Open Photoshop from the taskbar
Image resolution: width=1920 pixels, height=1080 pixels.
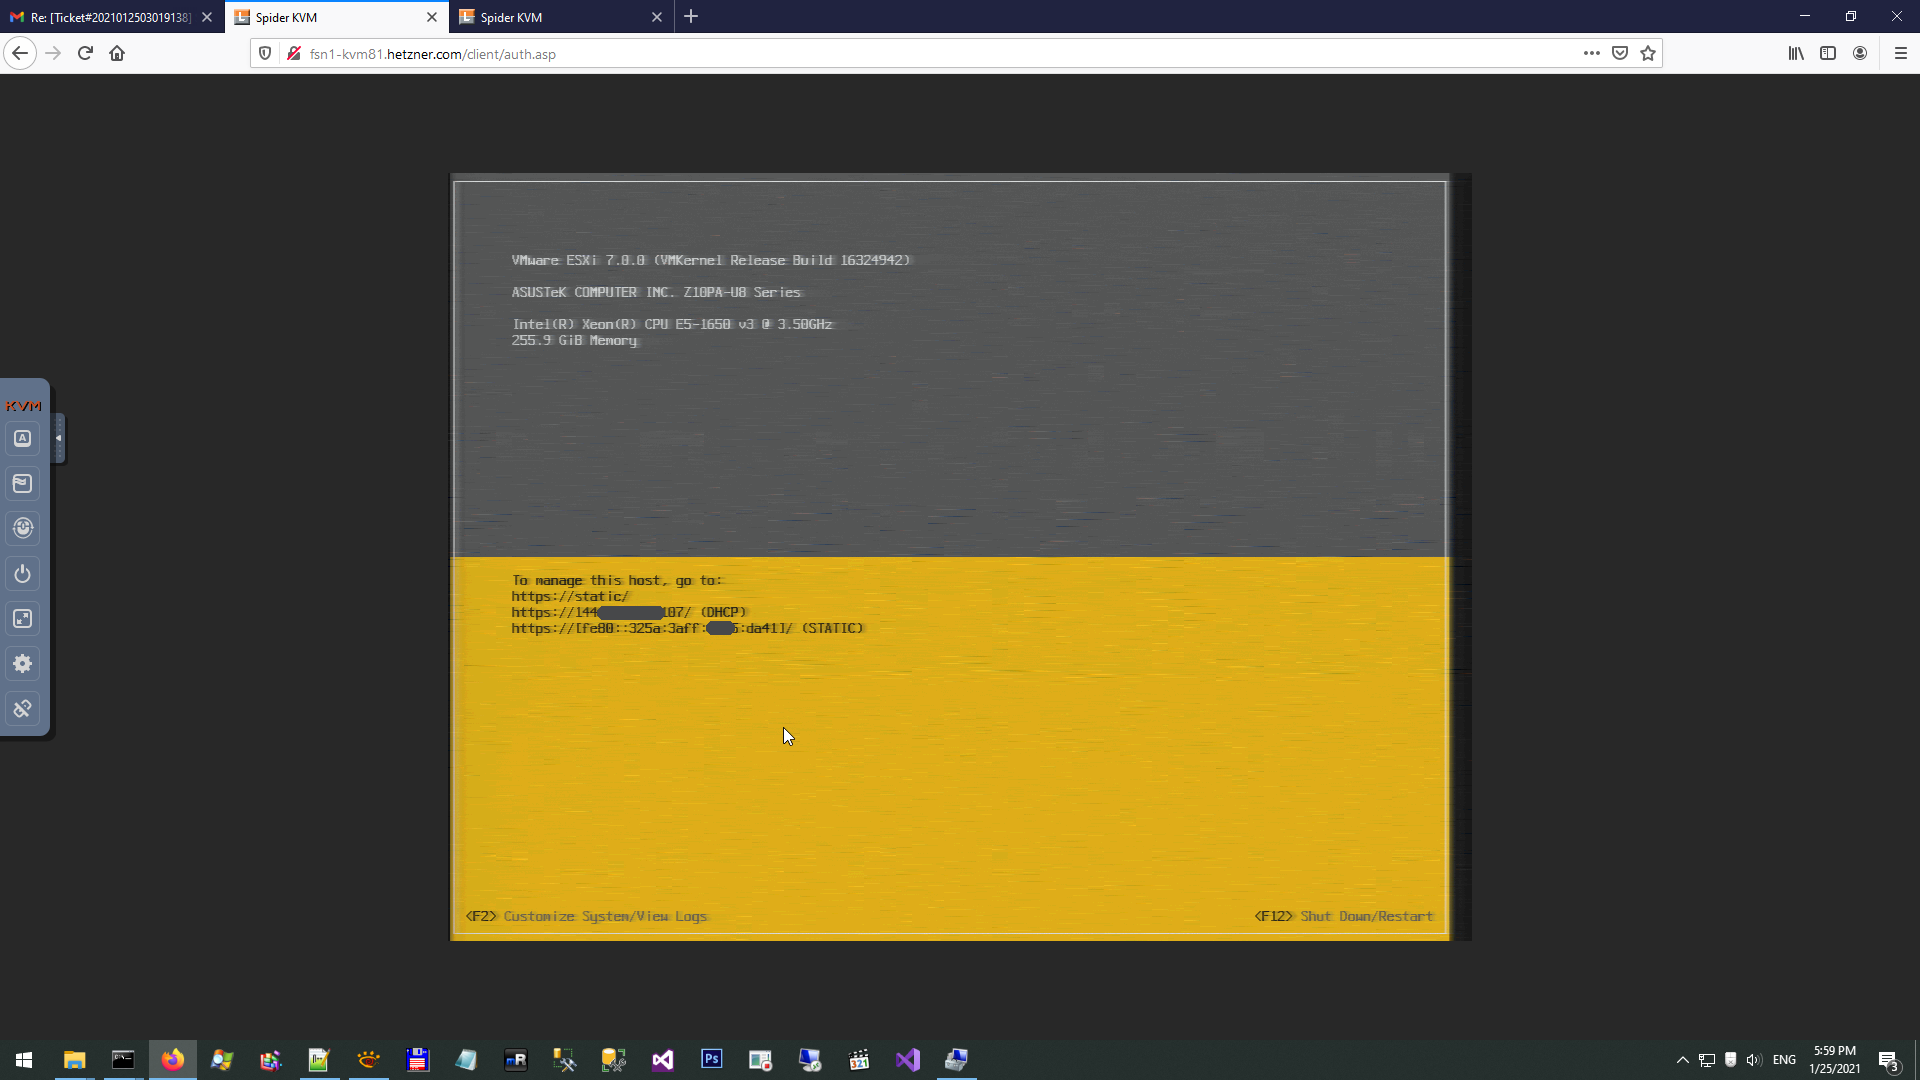712,1060
